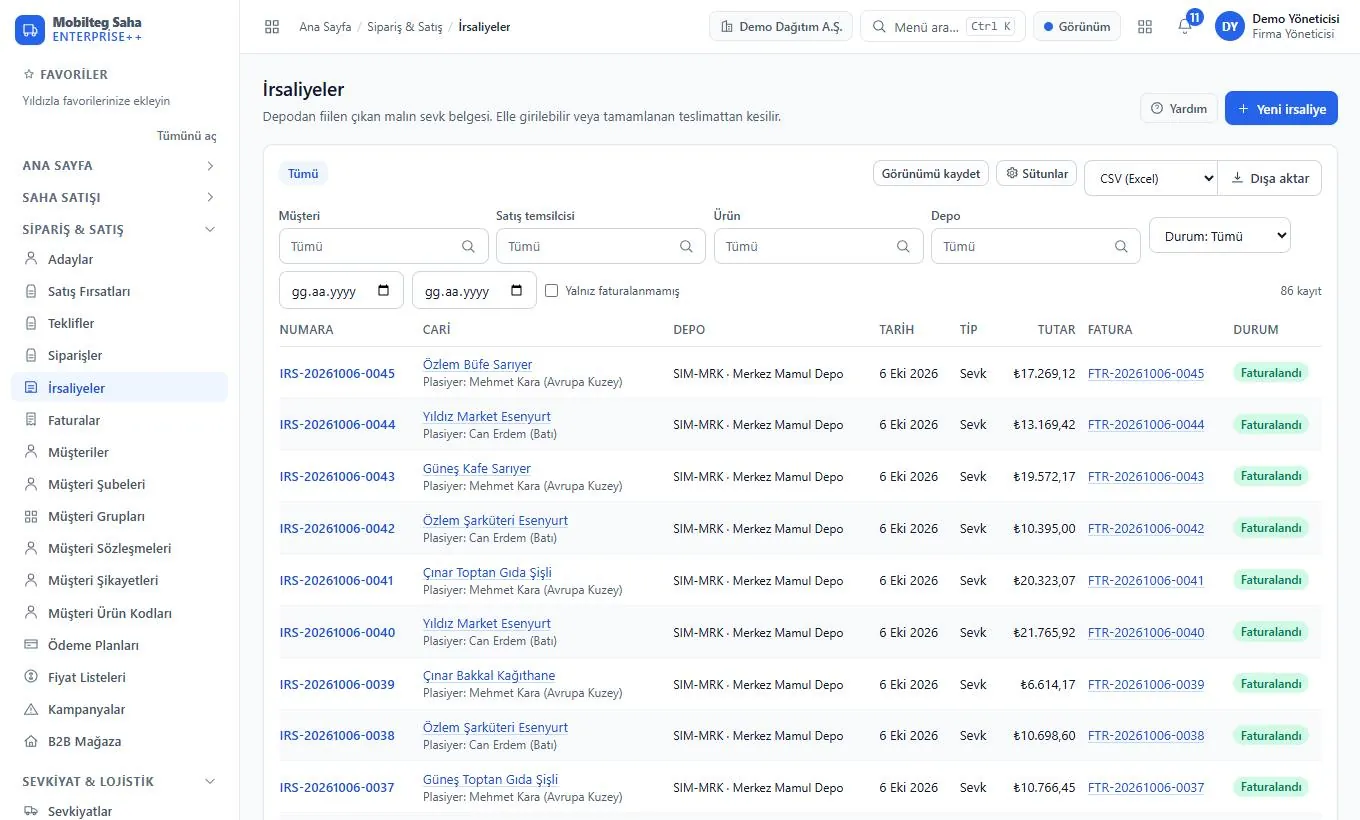Open customer Çınar Bakkal Kağıthane
This screenshot has width=1360, height=820.
click(x=489, y=675)
